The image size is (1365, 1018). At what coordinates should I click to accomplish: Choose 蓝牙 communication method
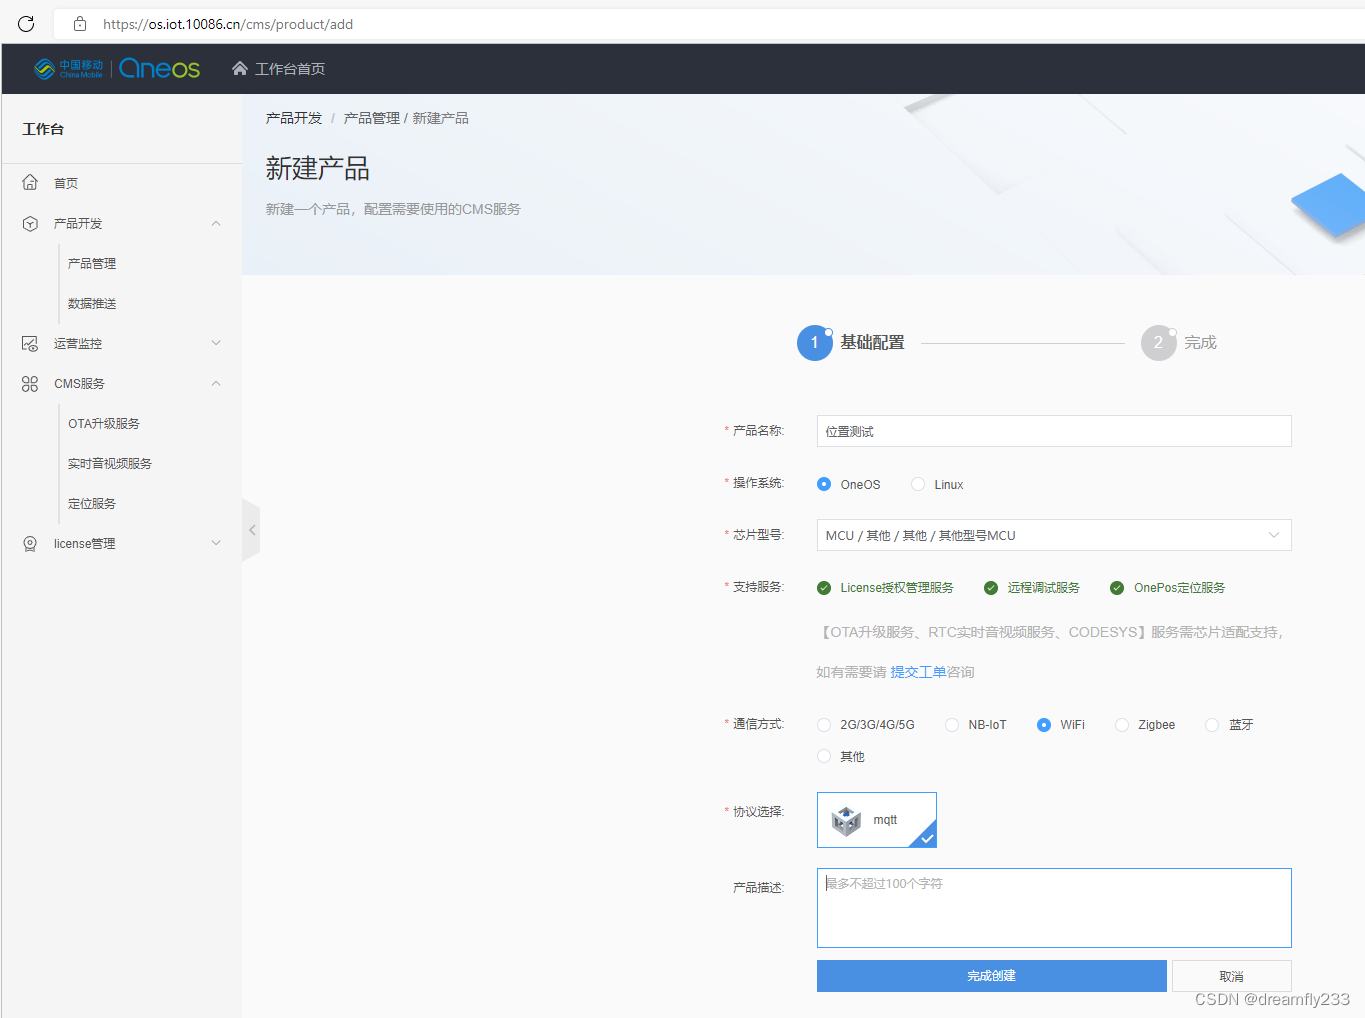point(1212,725)
